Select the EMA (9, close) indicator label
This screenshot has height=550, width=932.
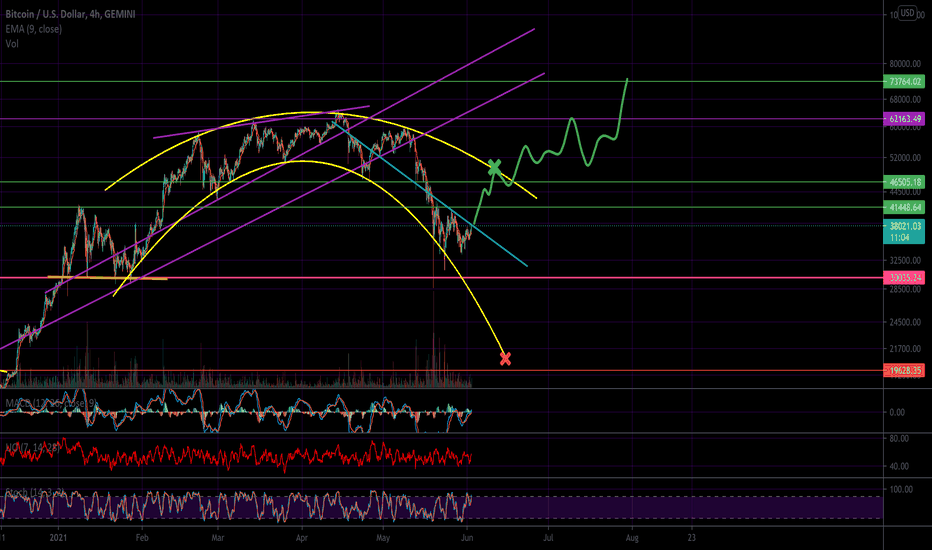(x=33, y=29)
